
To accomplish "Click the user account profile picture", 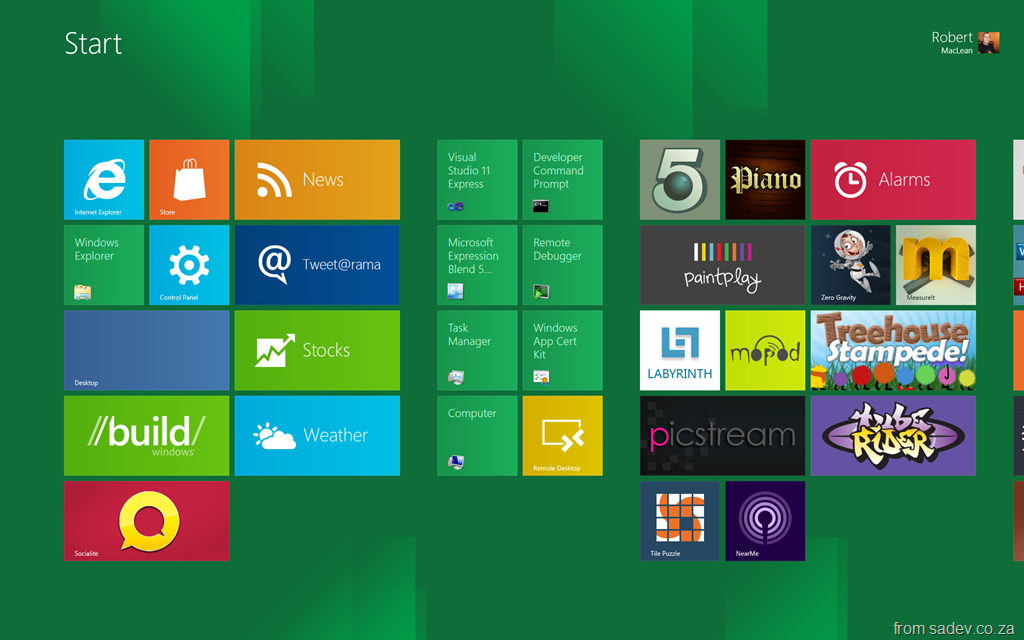I will (x=989, y=42).
